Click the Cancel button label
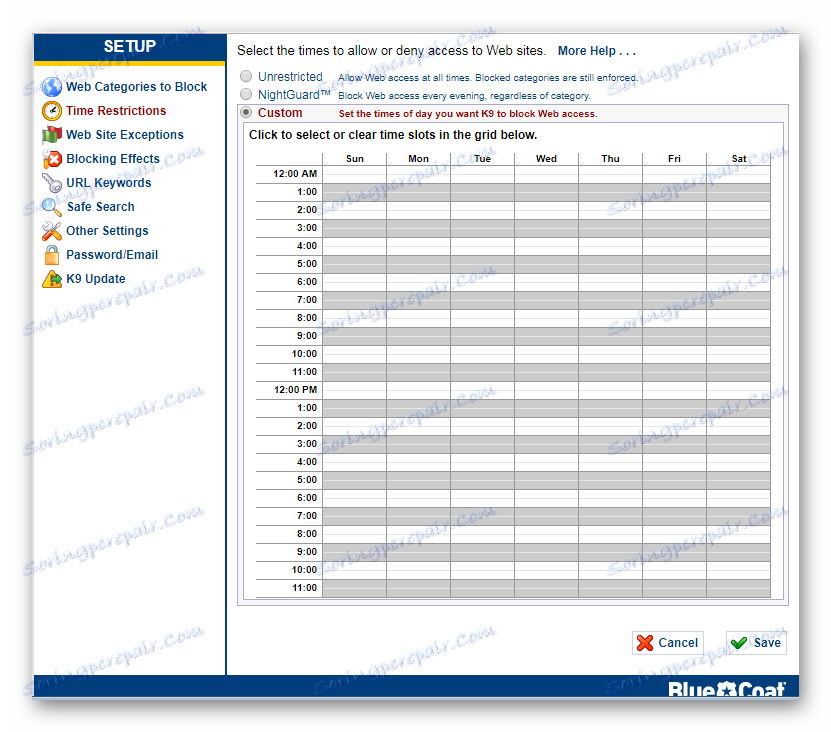Screen dimensions: 831x732 pyautogui.click(x=678, y=643)
